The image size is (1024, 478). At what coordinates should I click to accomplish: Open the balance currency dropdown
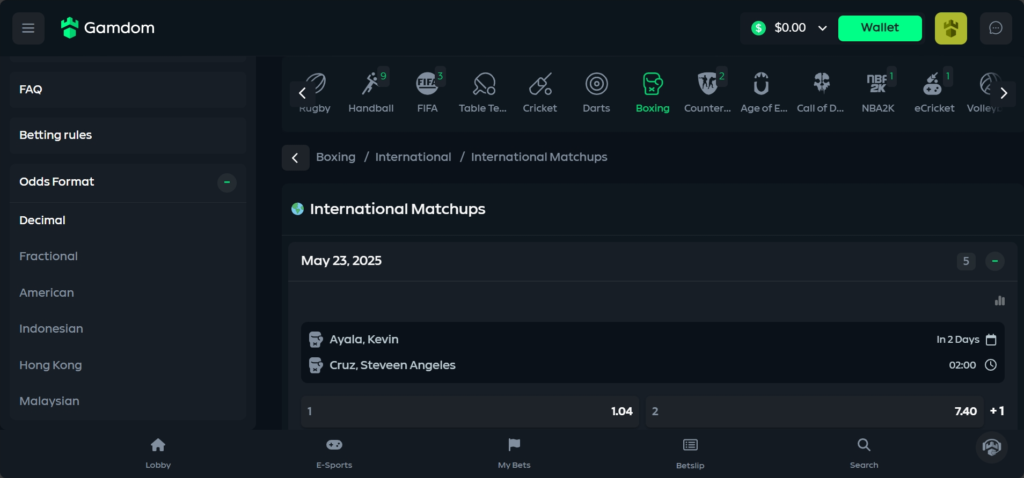tap(822, 28)
